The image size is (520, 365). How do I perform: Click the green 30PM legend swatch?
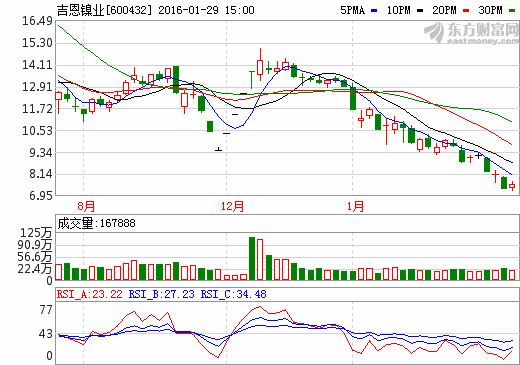click(512, 11)
